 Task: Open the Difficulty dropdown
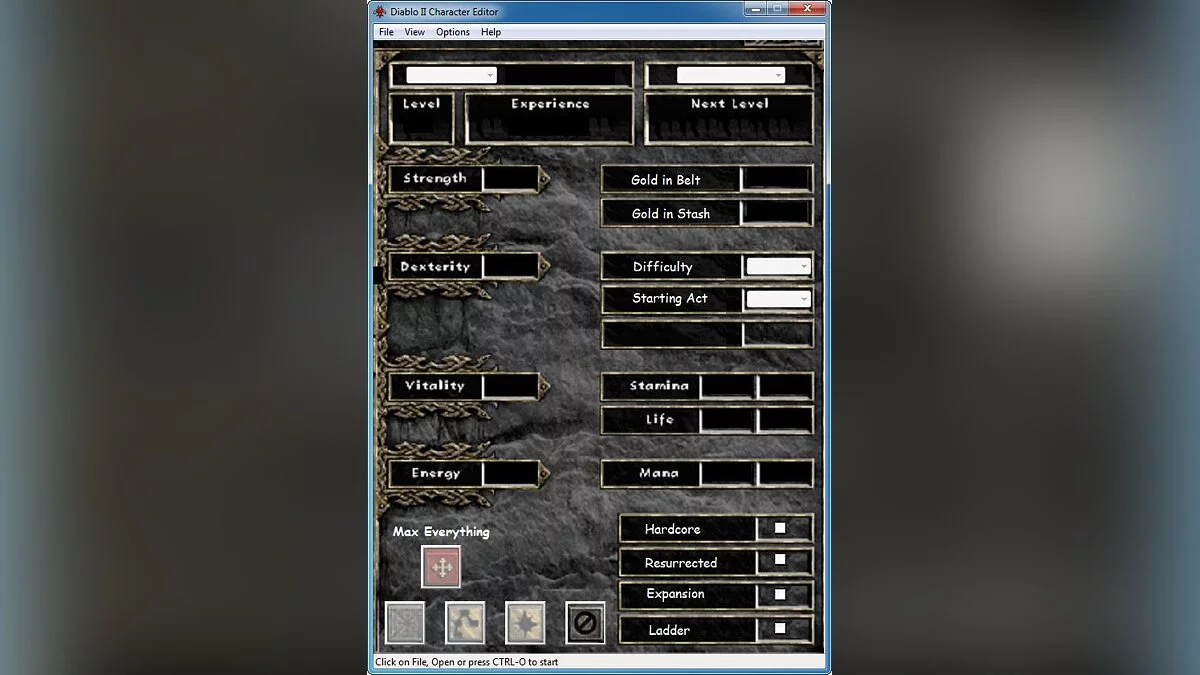778,267
